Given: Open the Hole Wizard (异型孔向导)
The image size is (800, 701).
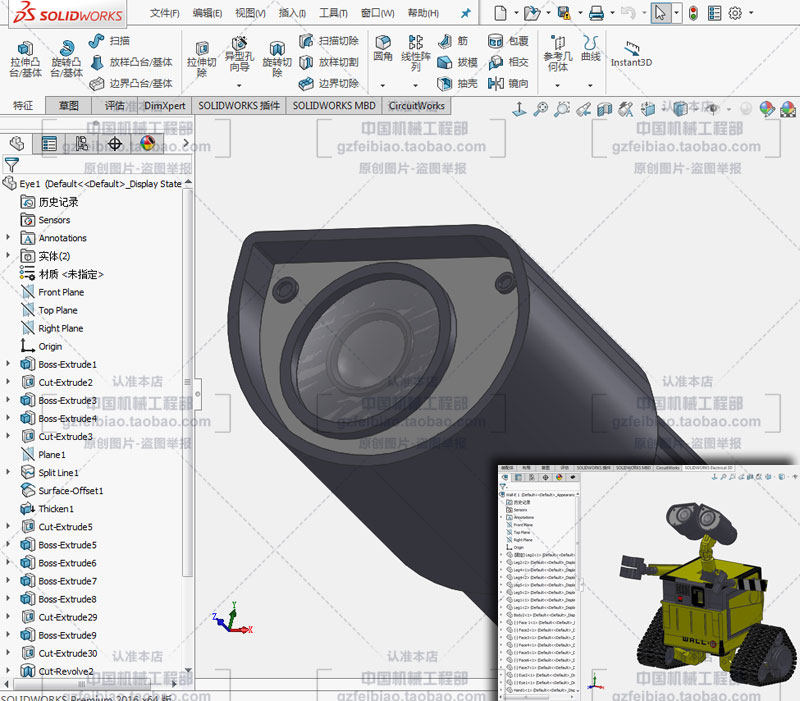Looking at the screenshot, I should [x=239, y=55].
